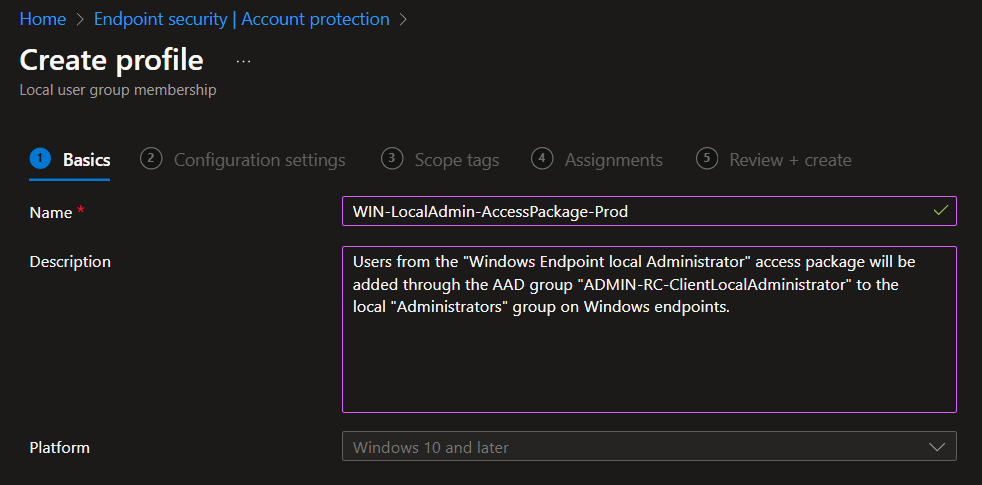Click the breadcrumb chevron after Home
The image size is (982, 485).
pyautogui.click(x=80, y=19)
